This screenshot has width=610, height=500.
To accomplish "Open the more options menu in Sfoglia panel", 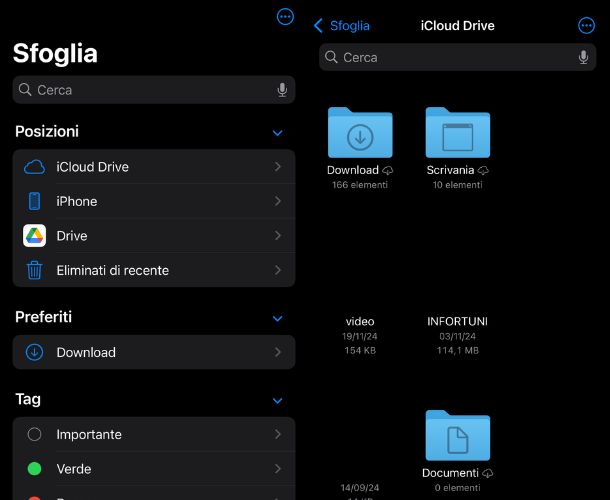I will 285,17.
